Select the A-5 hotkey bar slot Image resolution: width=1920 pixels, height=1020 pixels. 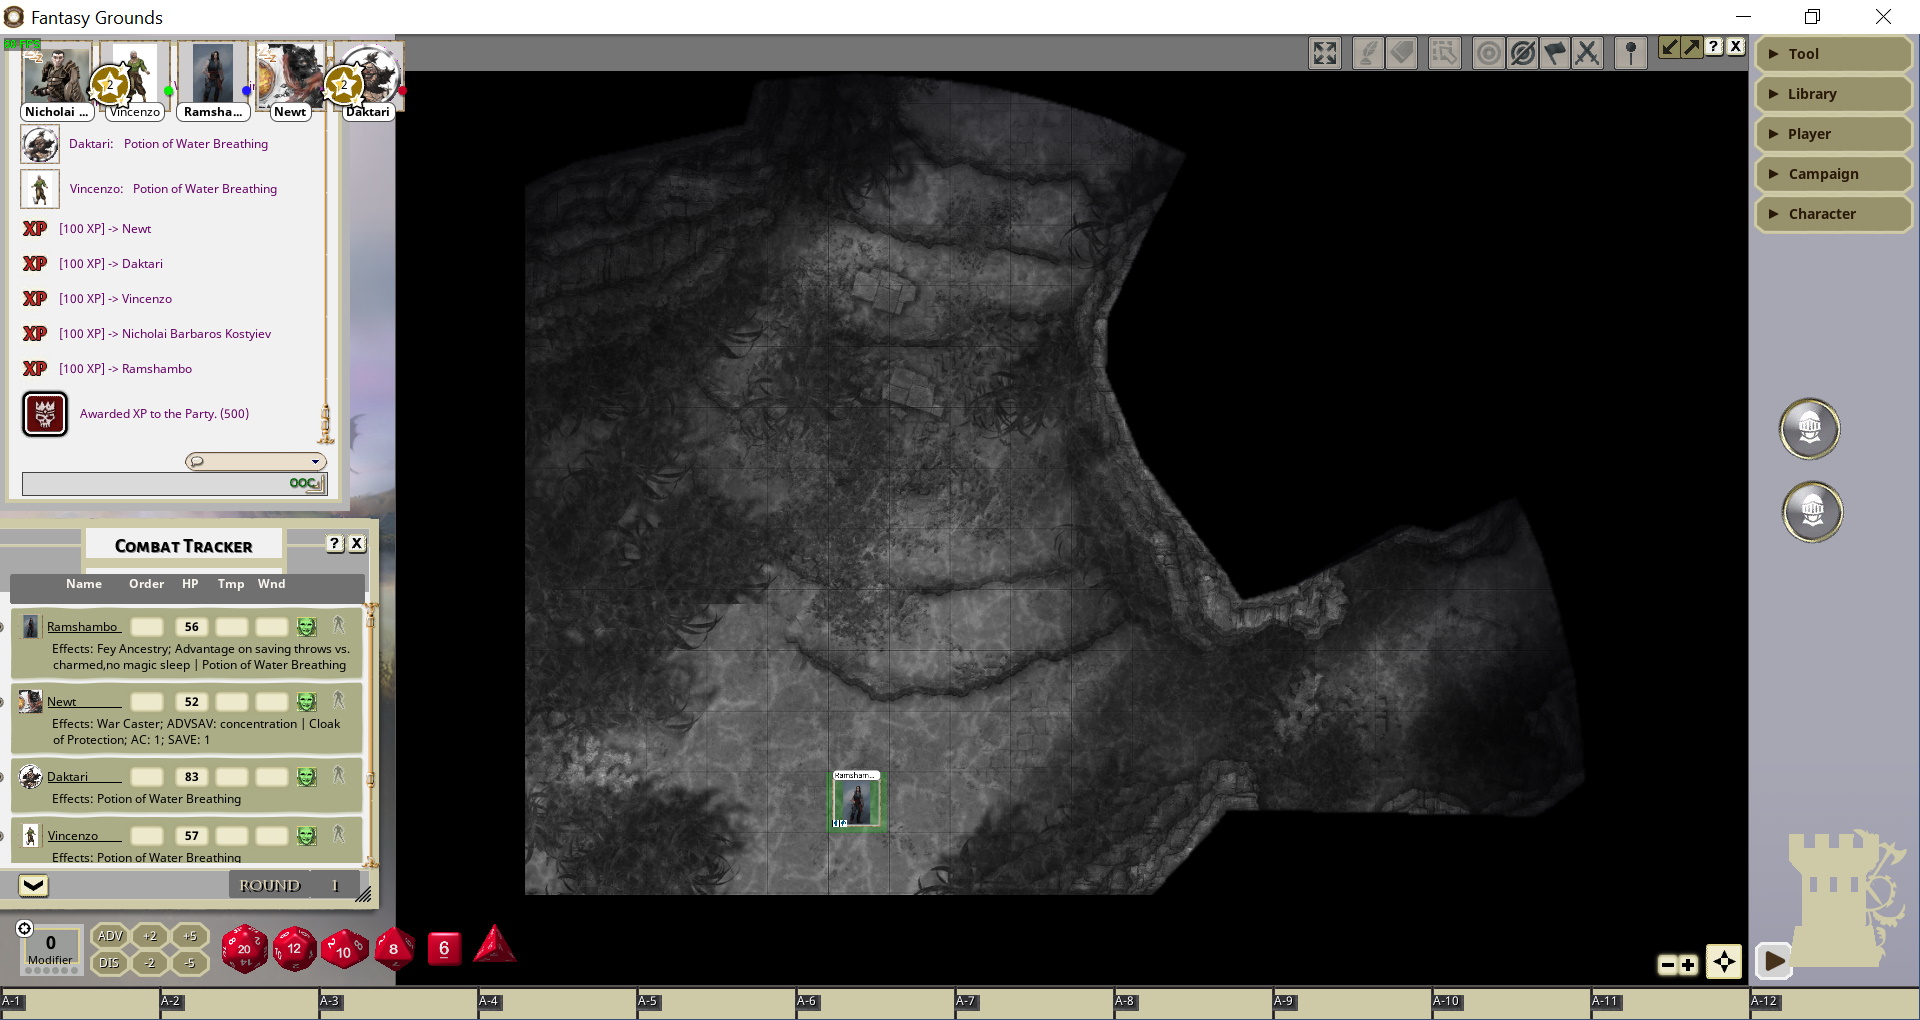pyautogui.click(x=715, y=1003)
